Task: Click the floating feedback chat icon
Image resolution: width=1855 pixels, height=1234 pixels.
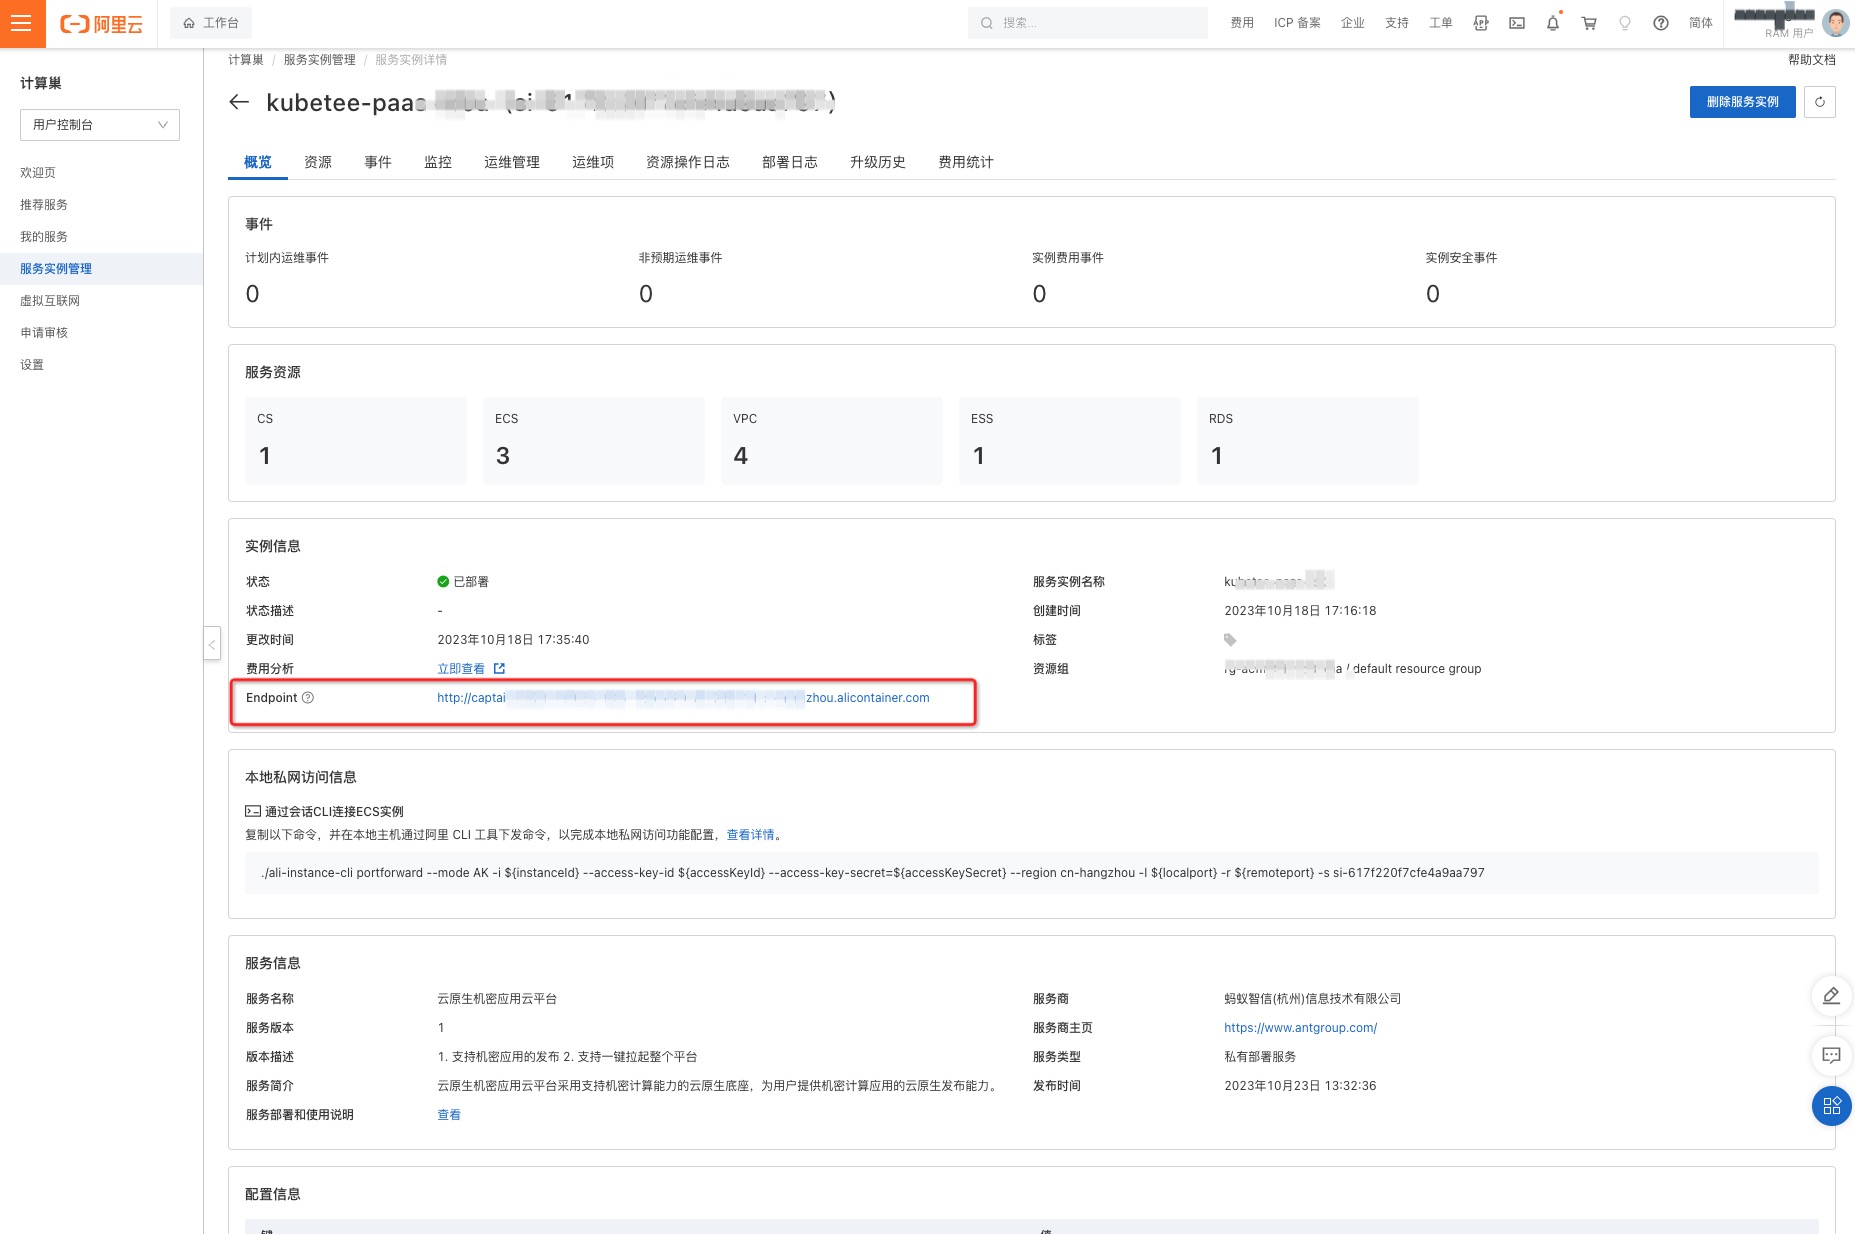Action: 1832,1055
